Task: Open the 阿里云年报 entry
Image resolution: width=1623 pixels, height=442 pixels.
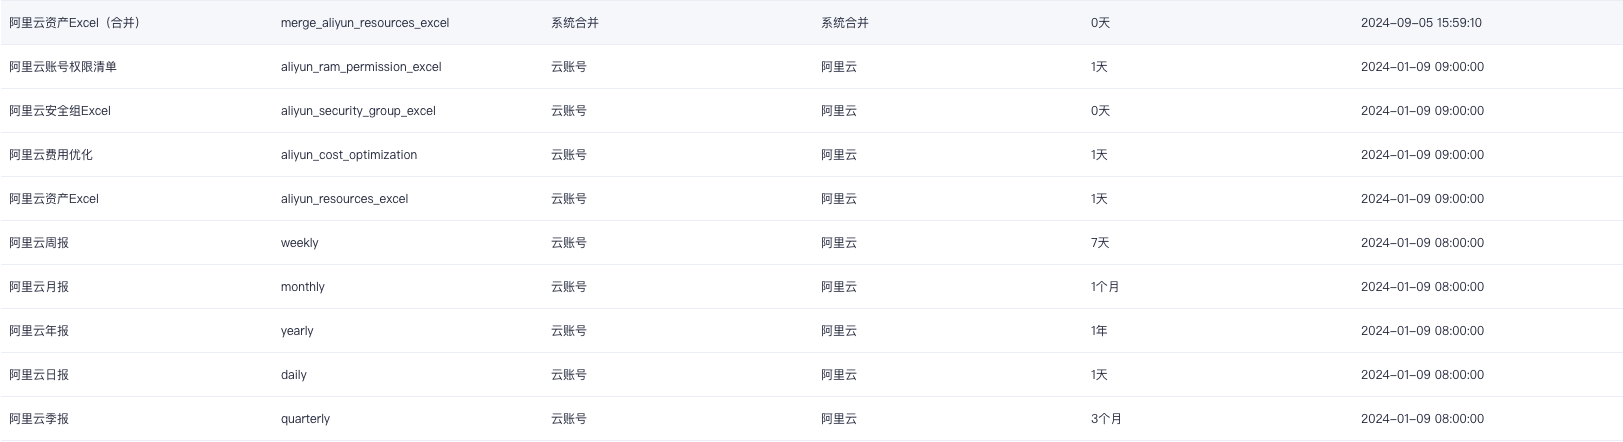Action: (39, 331)
